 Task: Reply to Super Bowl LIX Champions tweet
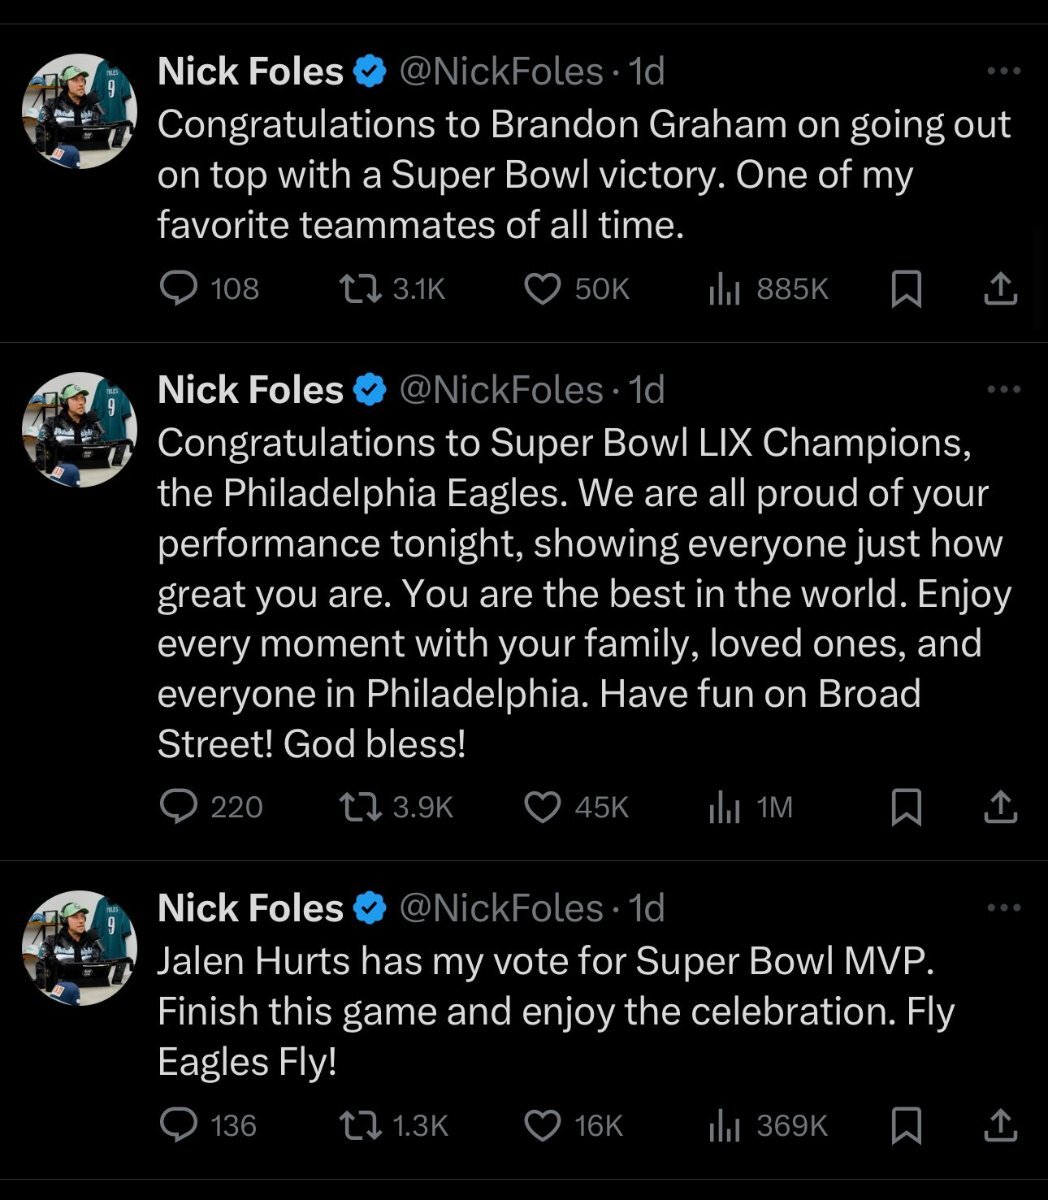[179, 807]
